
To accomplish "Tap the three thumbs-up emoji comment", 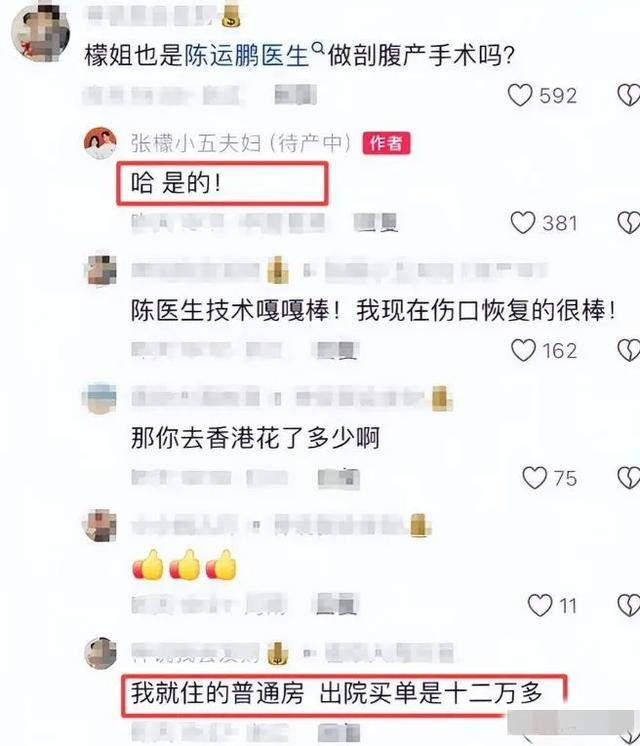I will (184, 565).
